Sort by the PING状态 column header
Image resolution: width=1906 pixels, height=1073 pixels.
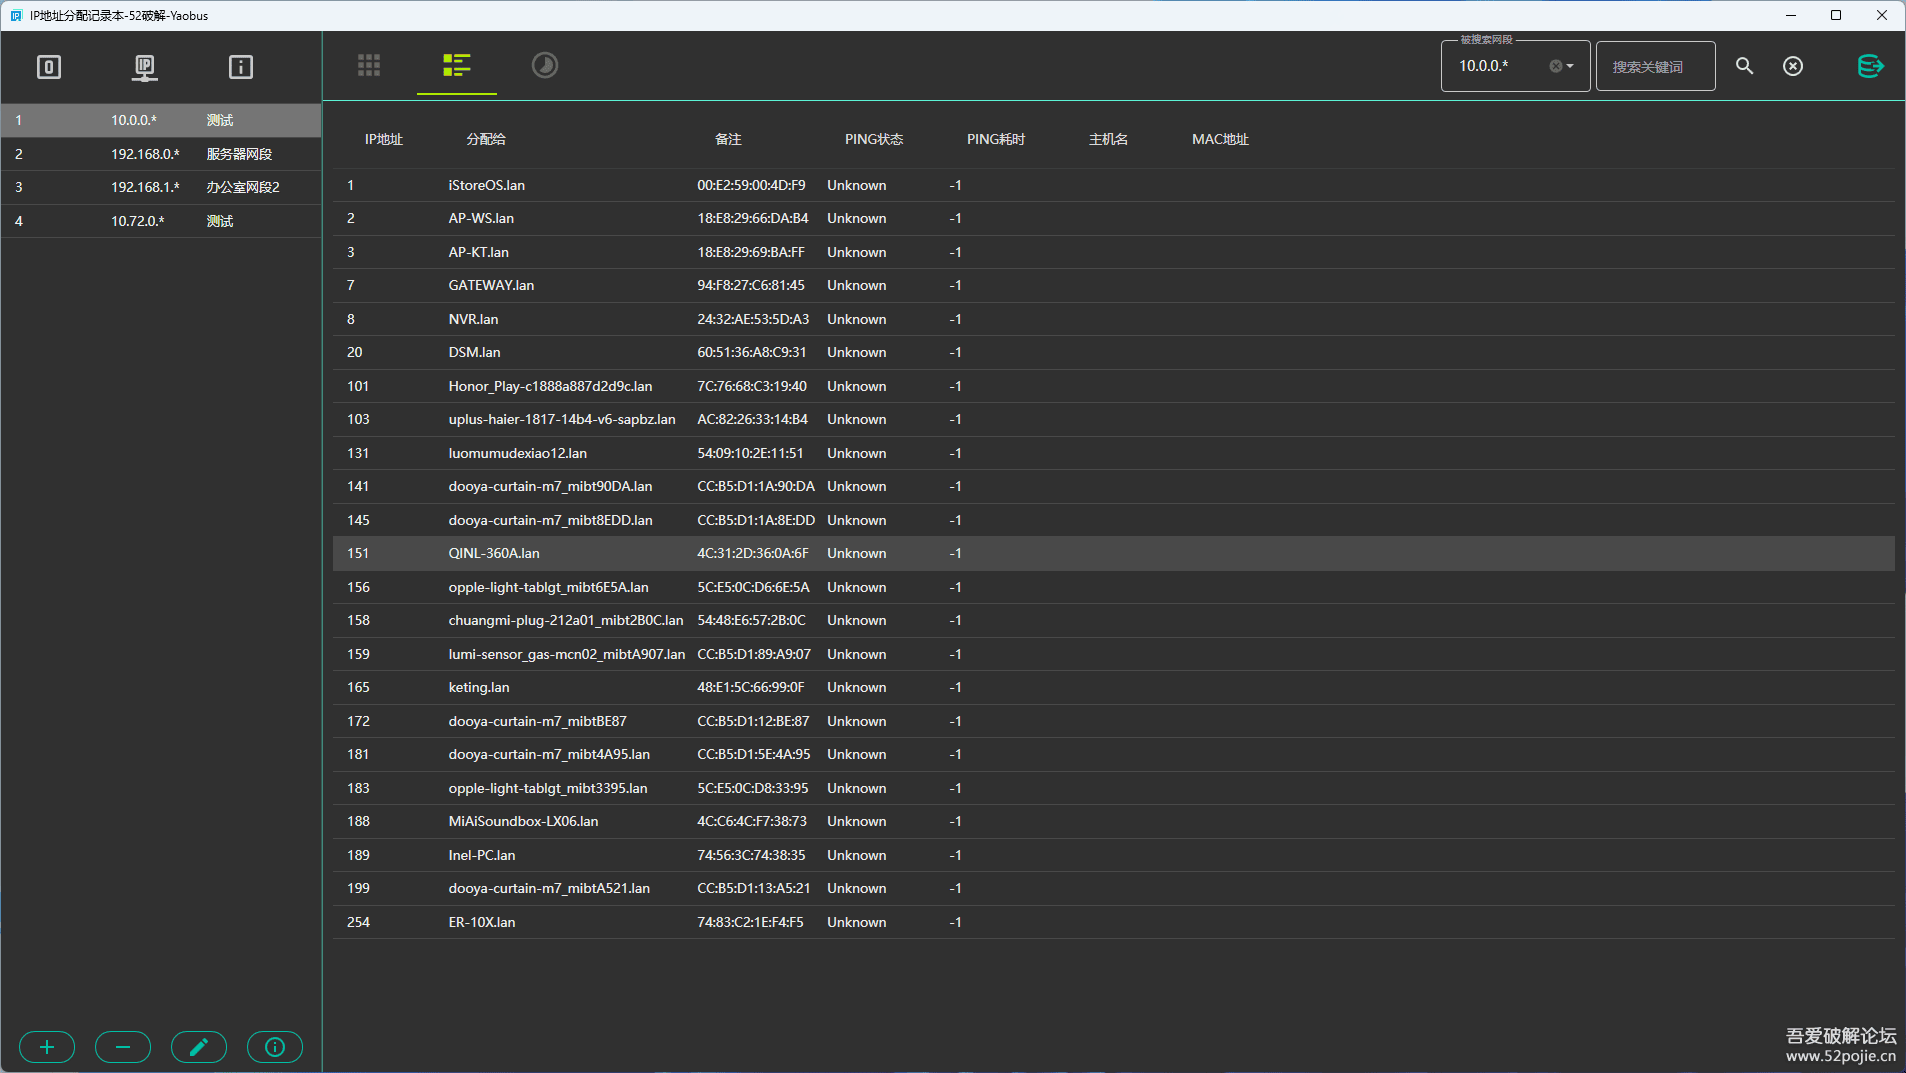click(x=873, y=139)
